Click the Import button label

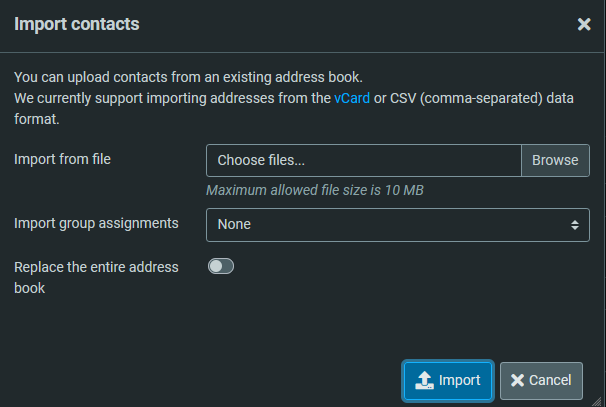coord(460,380)
